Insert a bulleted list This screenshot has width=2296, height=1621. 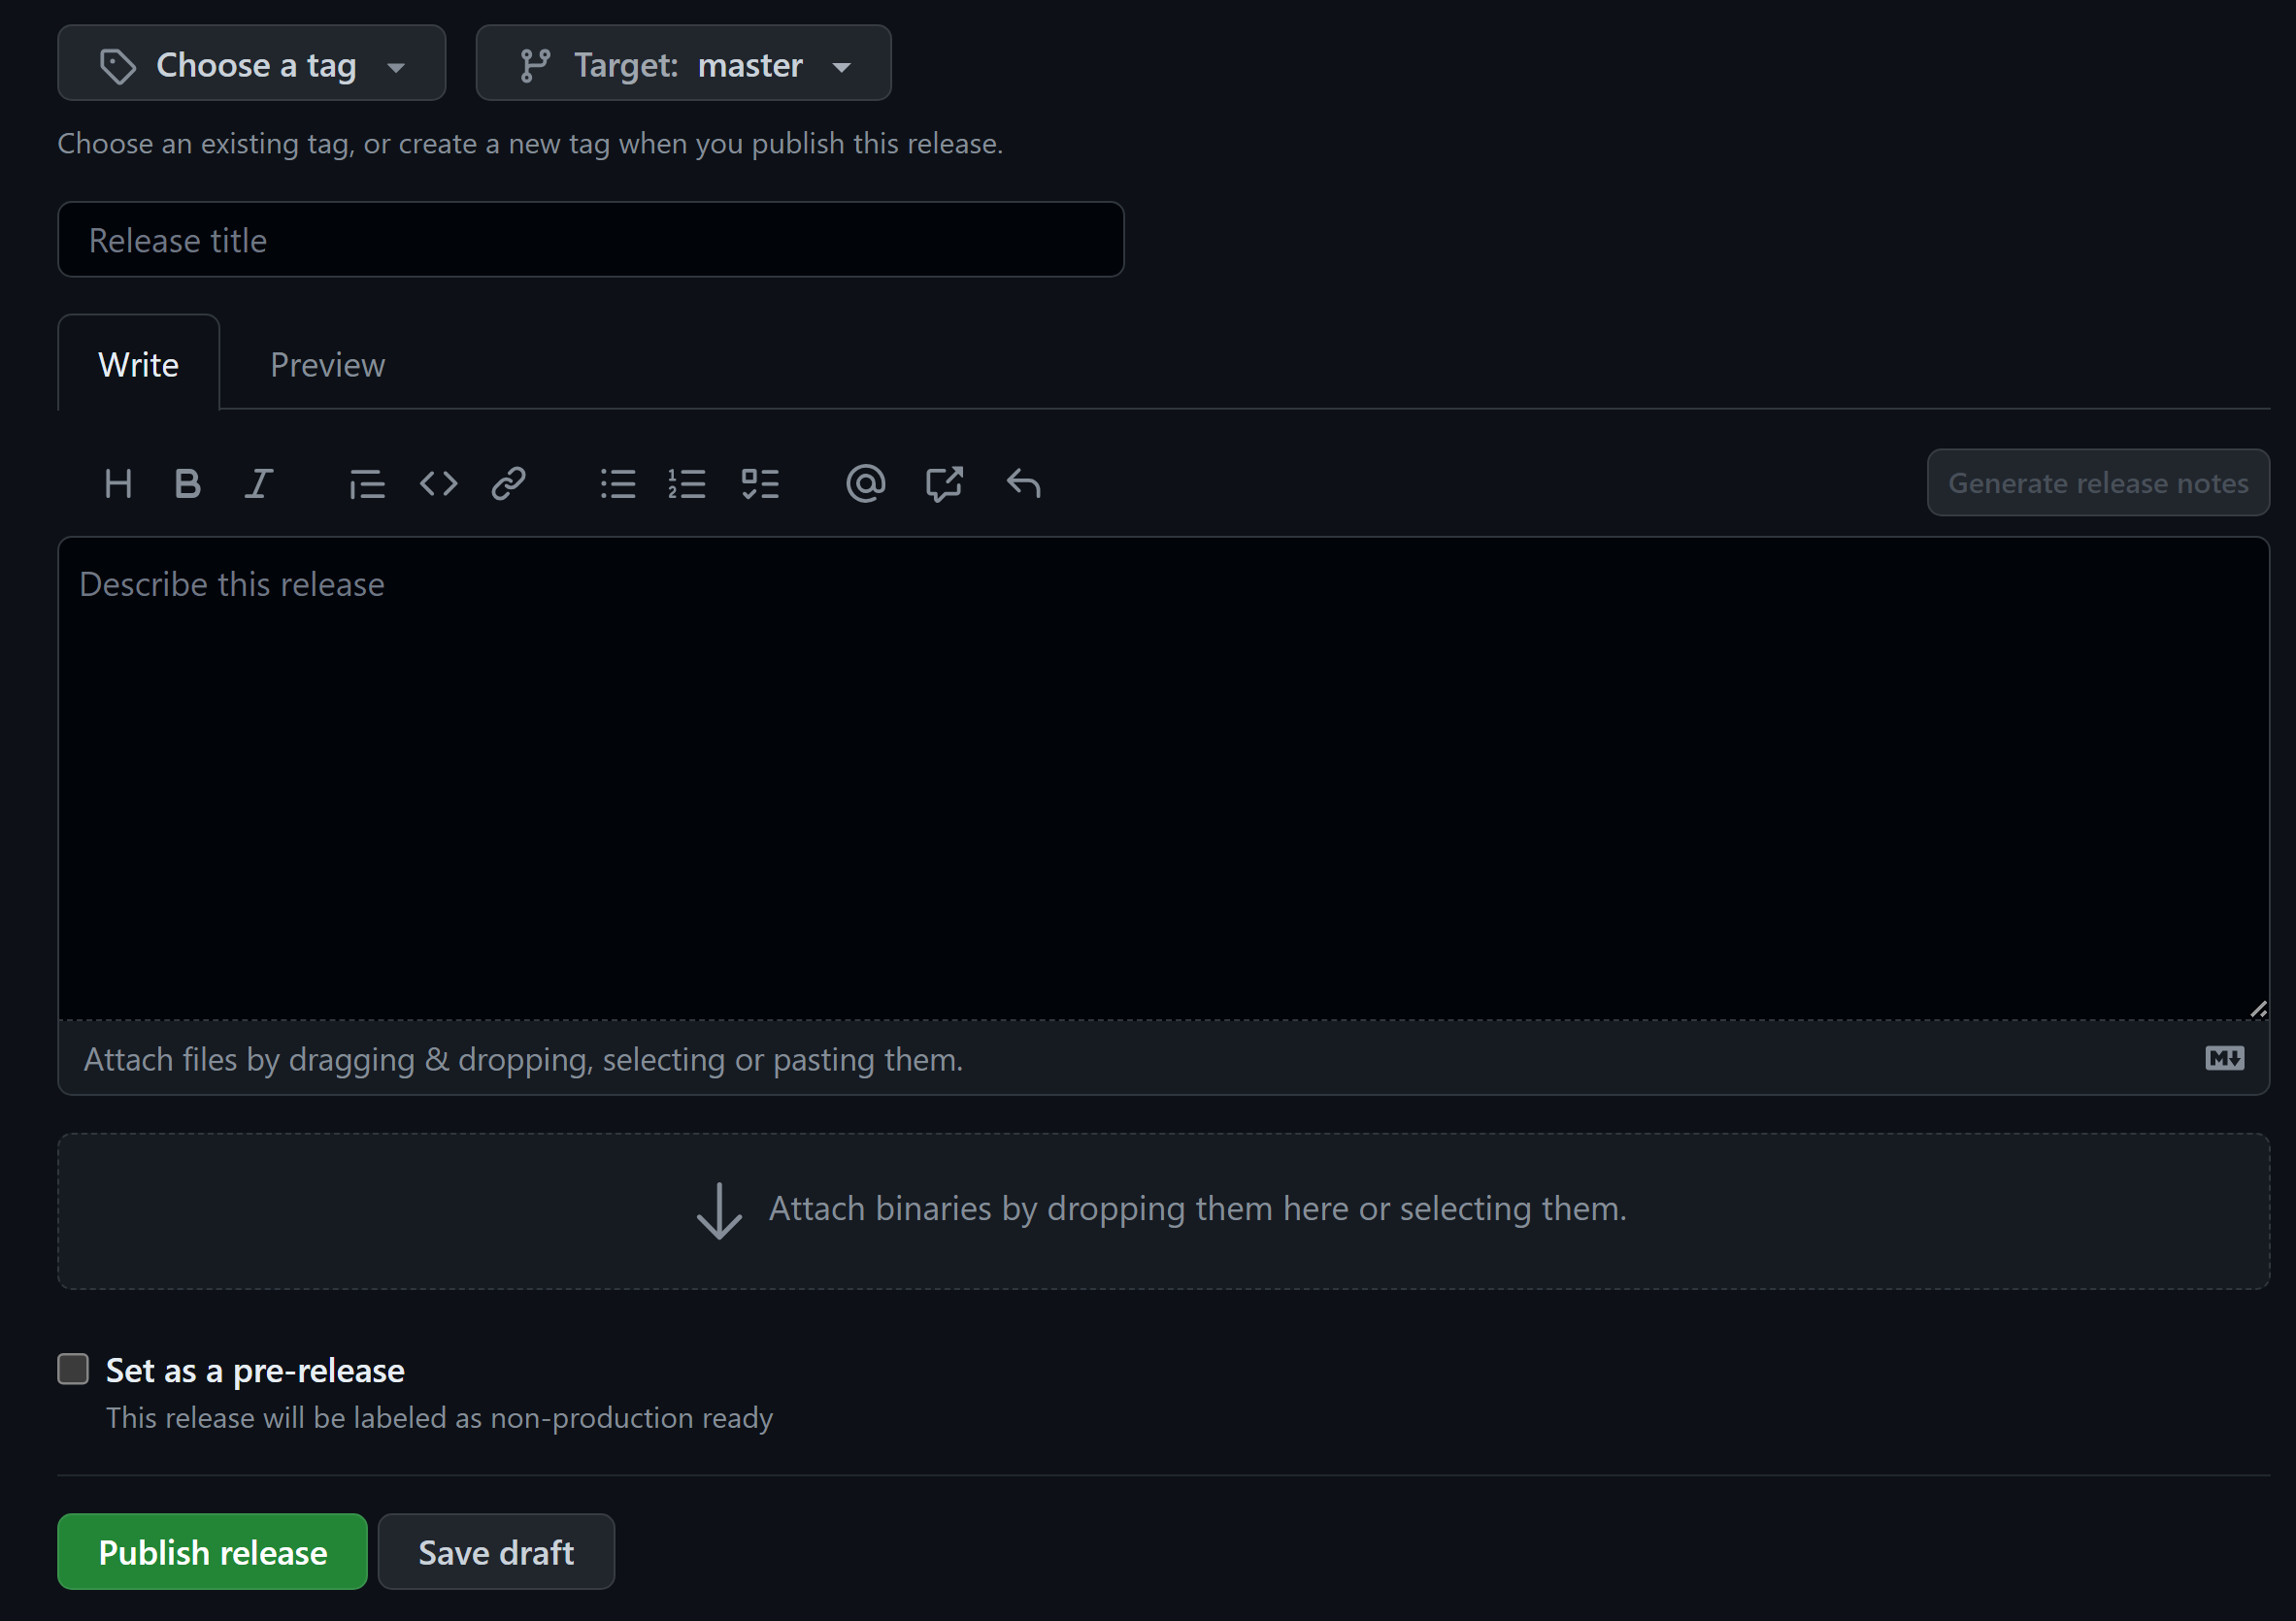[617, 484]
